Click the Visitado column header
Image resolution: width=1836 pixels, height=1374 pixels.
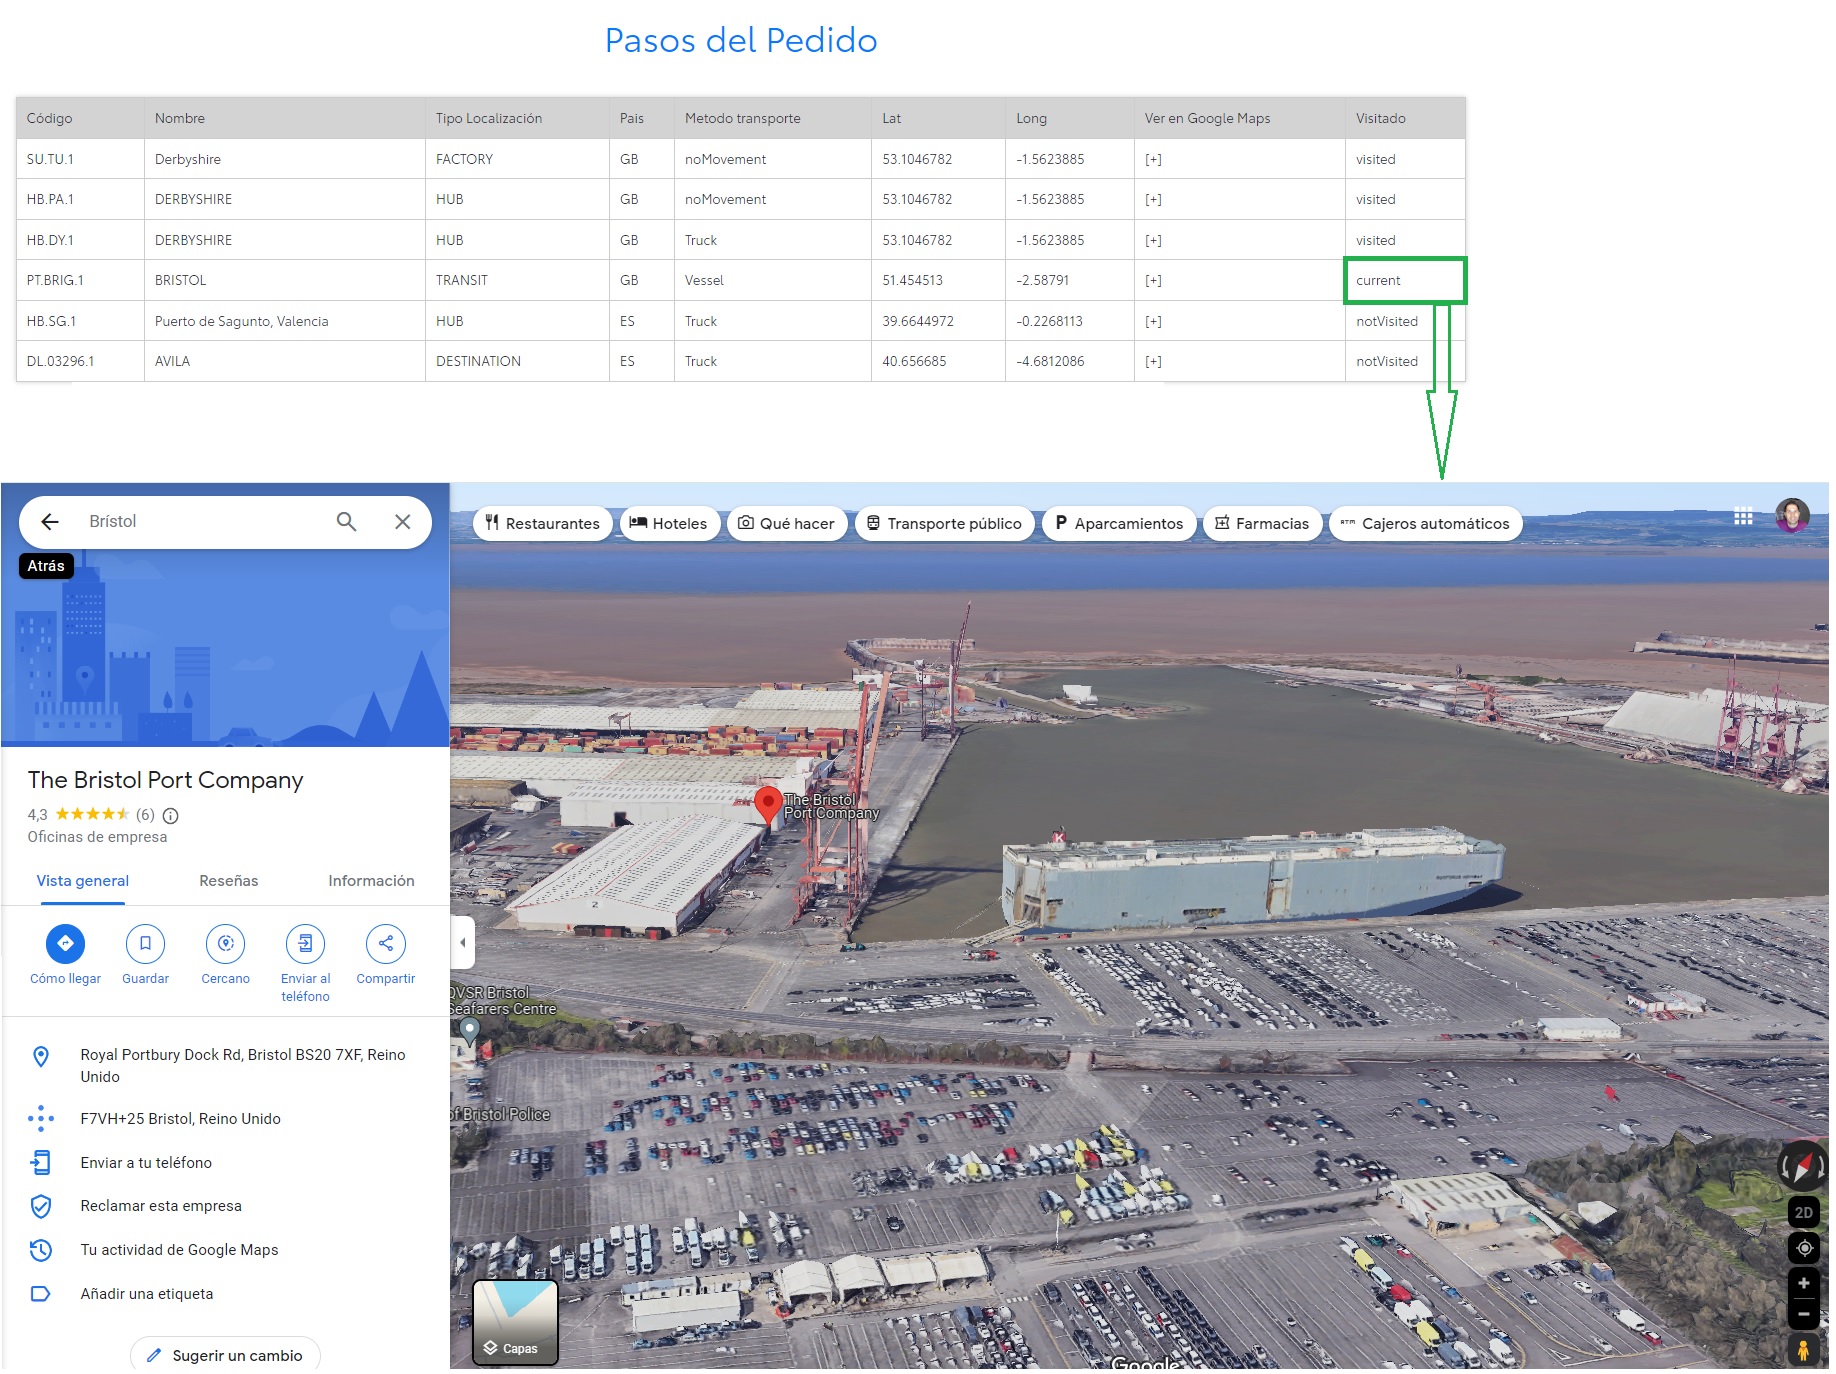coord(1405,119)
